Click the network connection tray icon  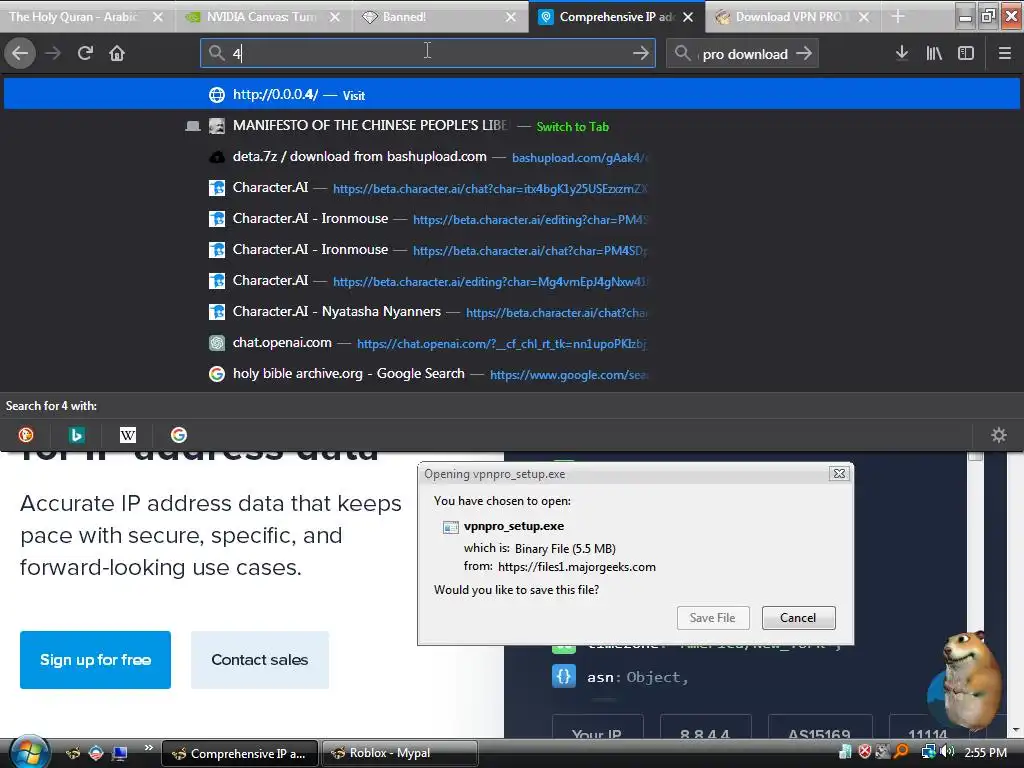point(928,752)
